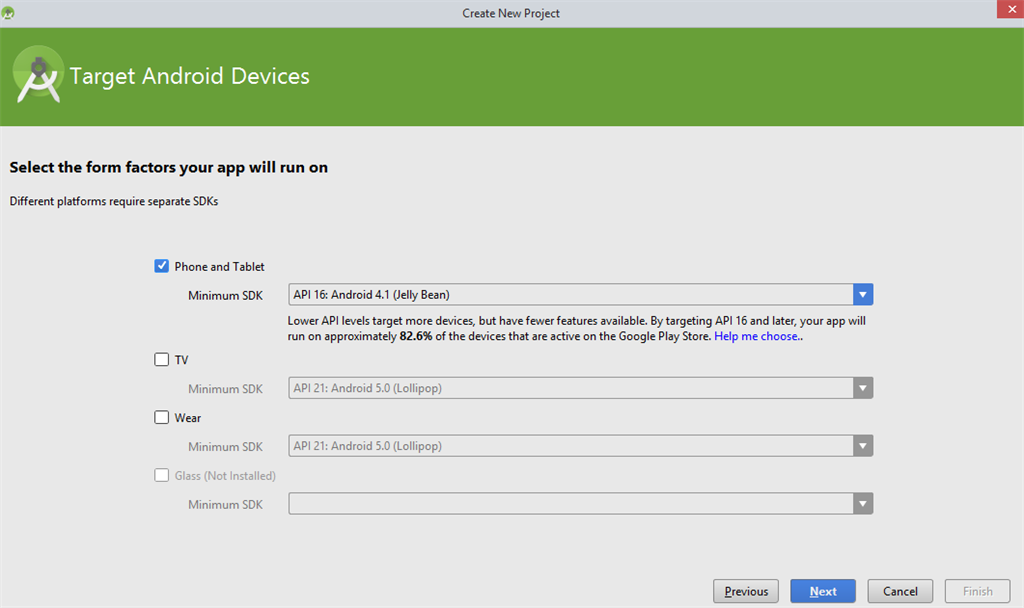Click the Glass (Not Installed) checkbox
The height and width of the screenshot is (608, 1024).
point(162,476)
